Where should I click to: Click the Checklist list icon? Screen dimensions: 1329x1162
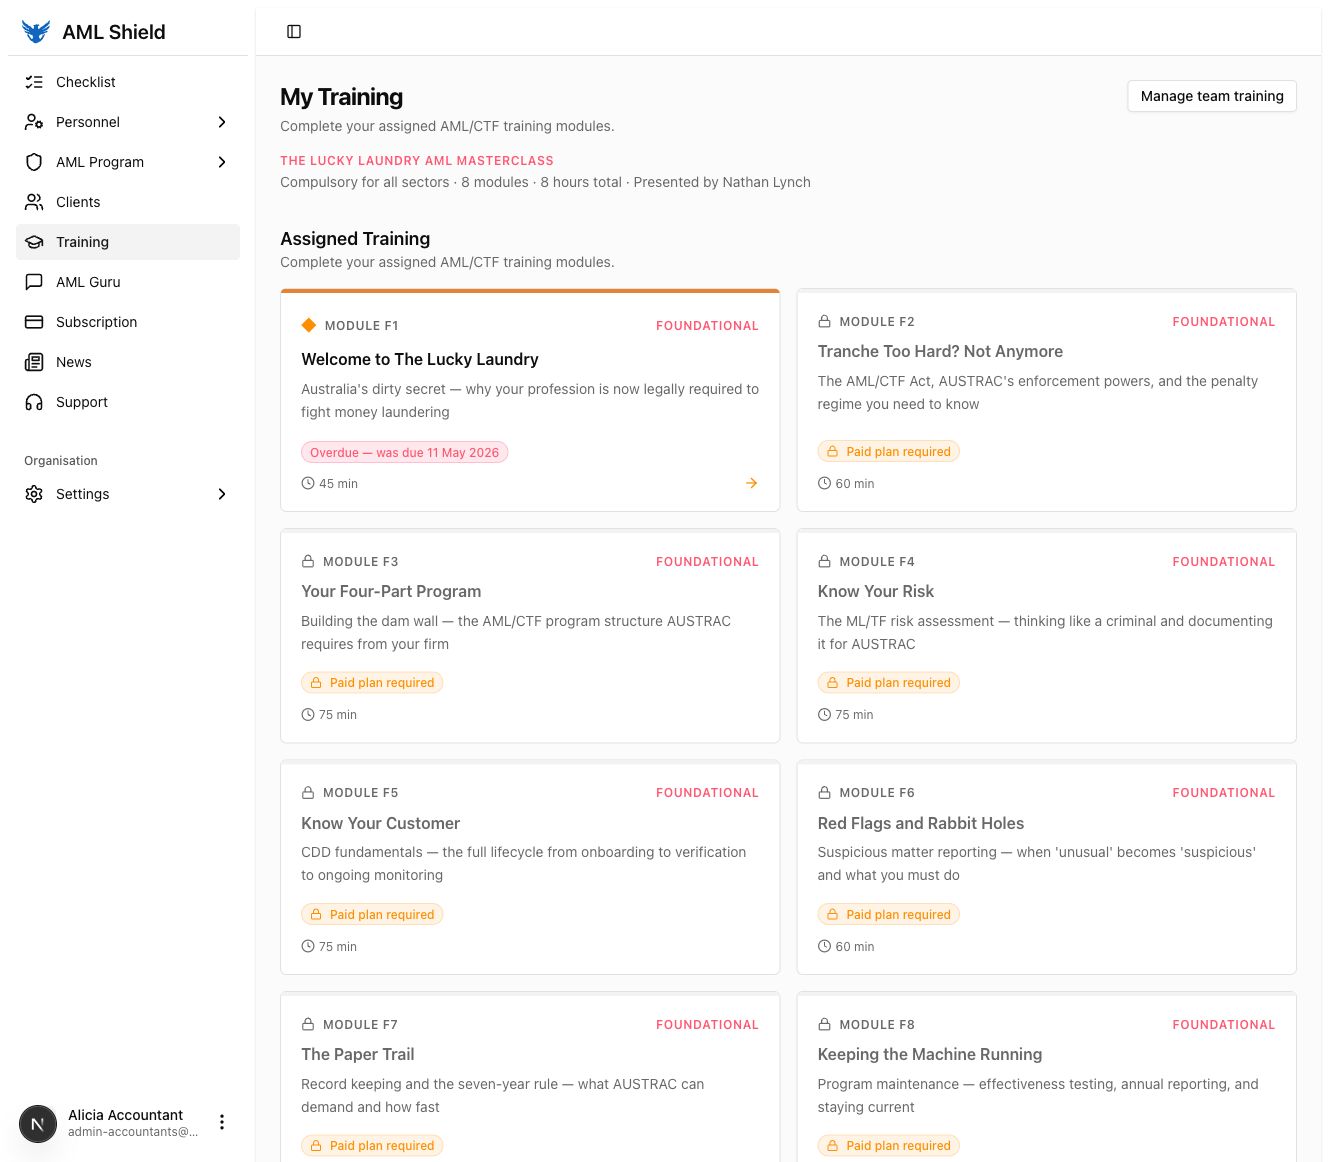(34, 82)
